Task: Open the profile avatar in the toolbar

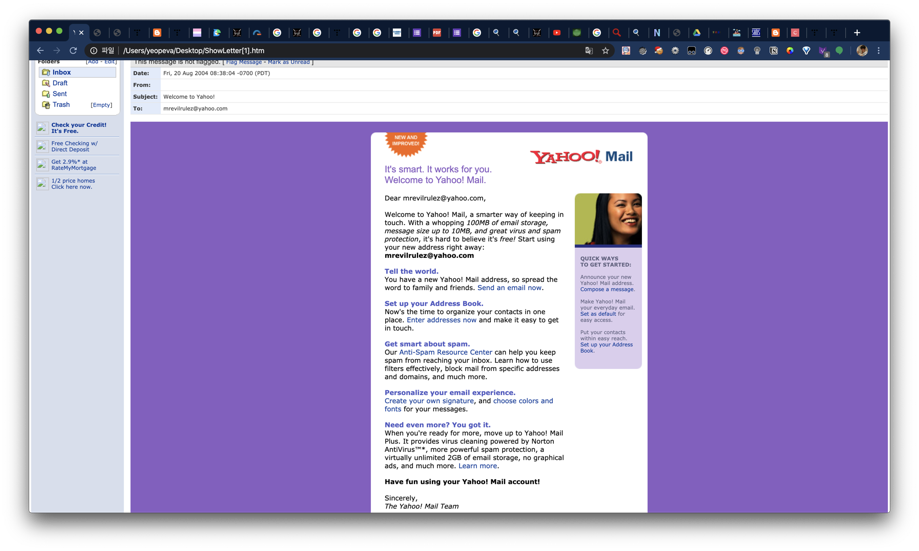Action: point(862,50)
